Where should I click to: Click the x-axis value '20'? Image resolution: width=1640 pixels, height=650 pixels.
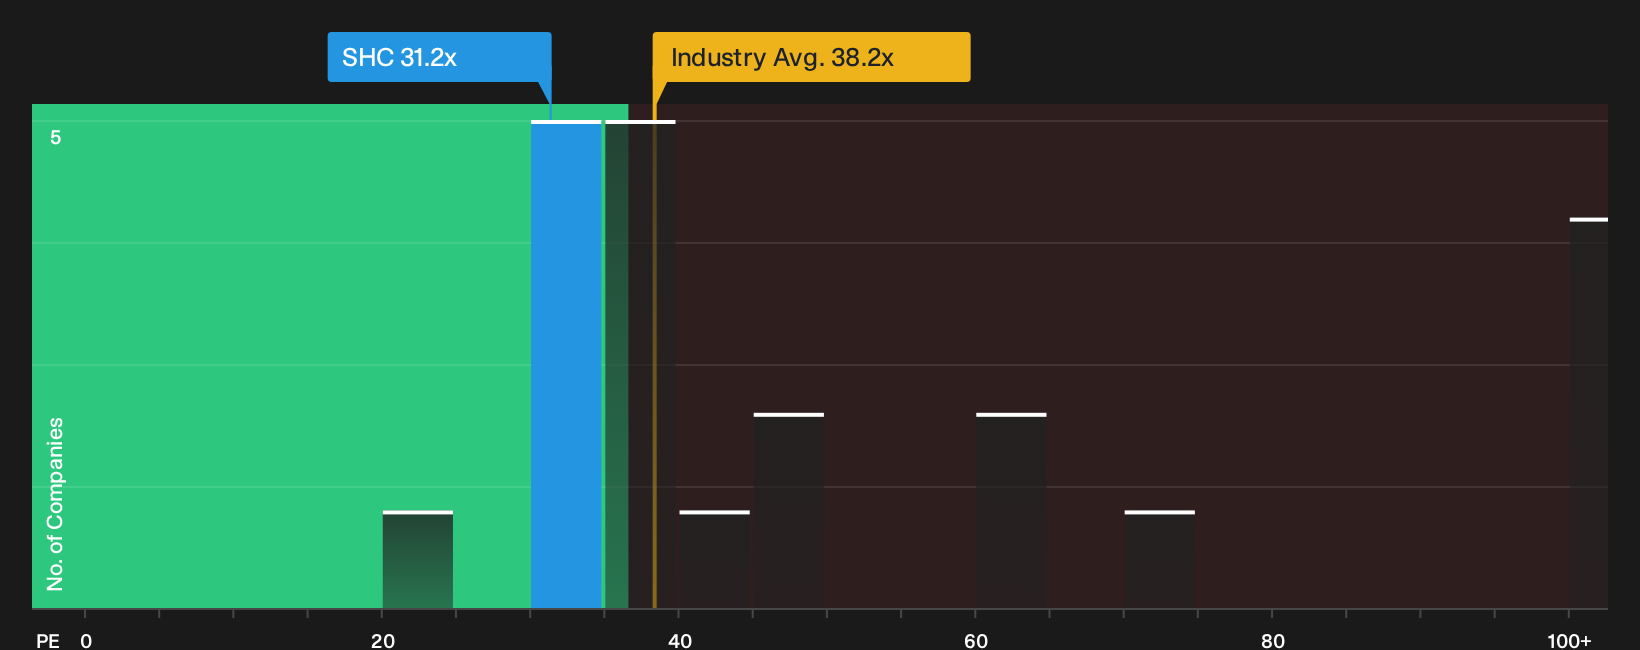pos(383,640)
